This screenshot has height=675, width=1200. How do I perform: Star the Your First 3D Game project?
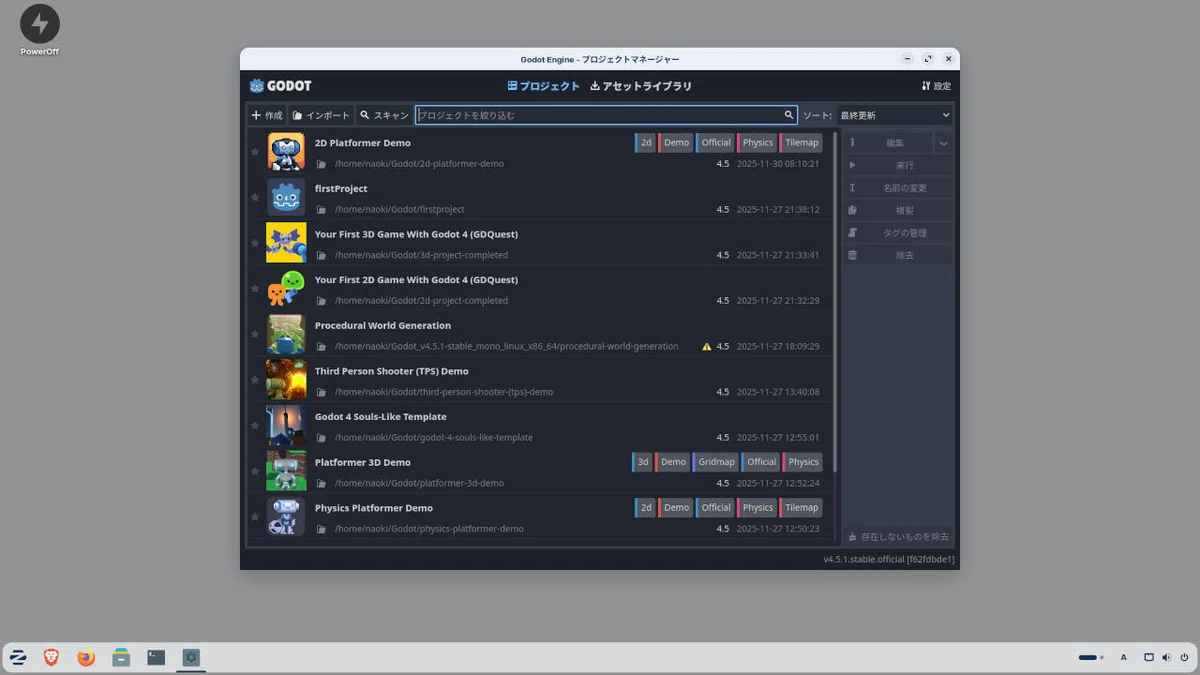[255, 243]
